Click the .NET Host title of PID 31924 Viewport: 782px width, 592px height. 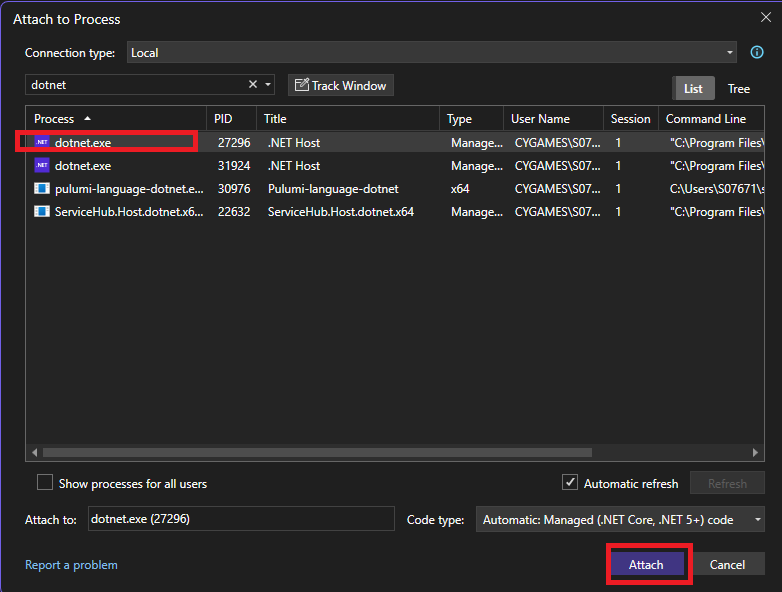tap(294, 166)
